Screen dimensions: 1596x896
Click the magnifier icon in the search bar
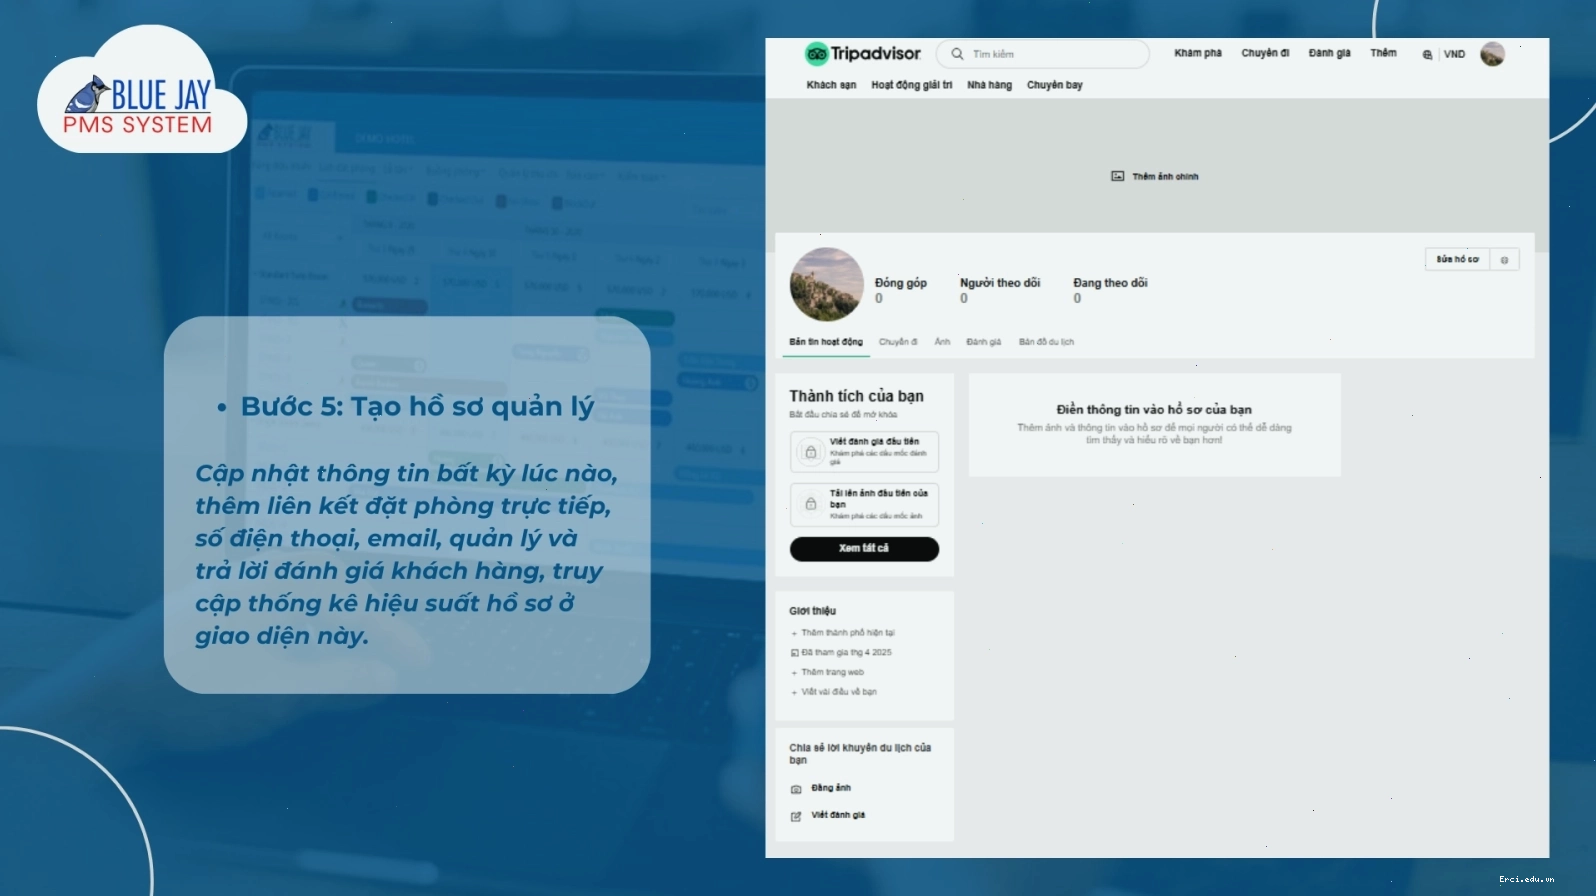coord(957,54)
